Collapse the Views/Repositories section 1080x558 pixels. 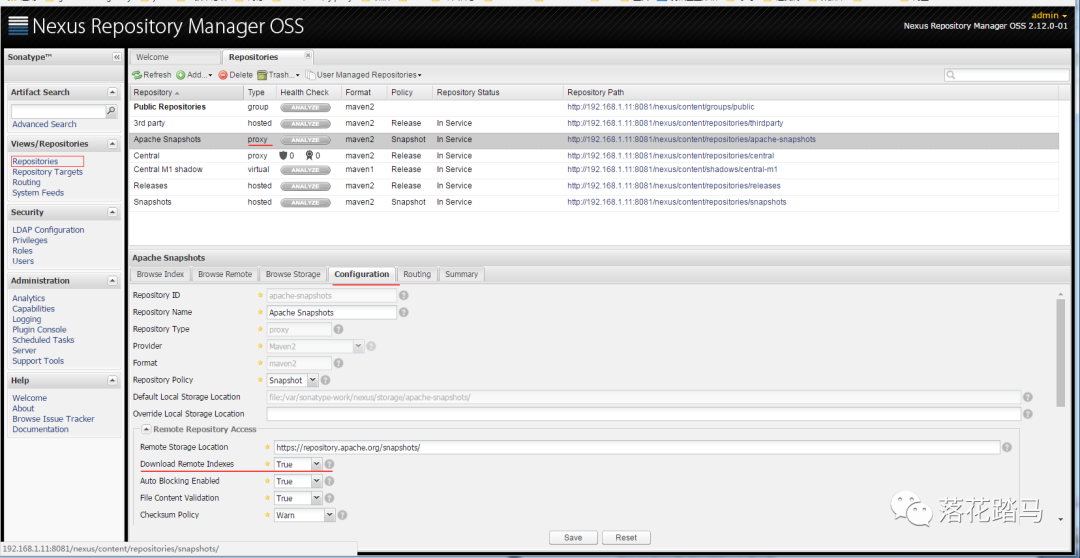[112, 144]
